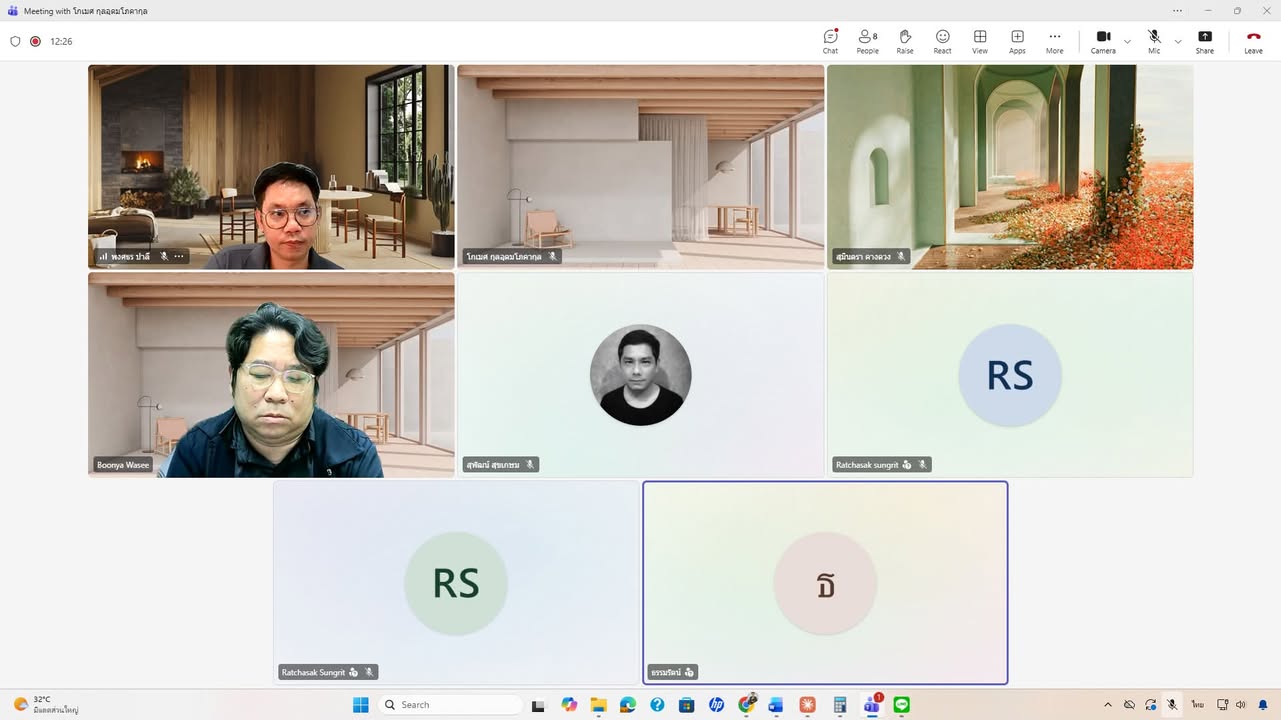This screenshot has width=1281, height=720.
Task: Open title bar settings ellipsis menu
Action: [x=1178, y=10]
